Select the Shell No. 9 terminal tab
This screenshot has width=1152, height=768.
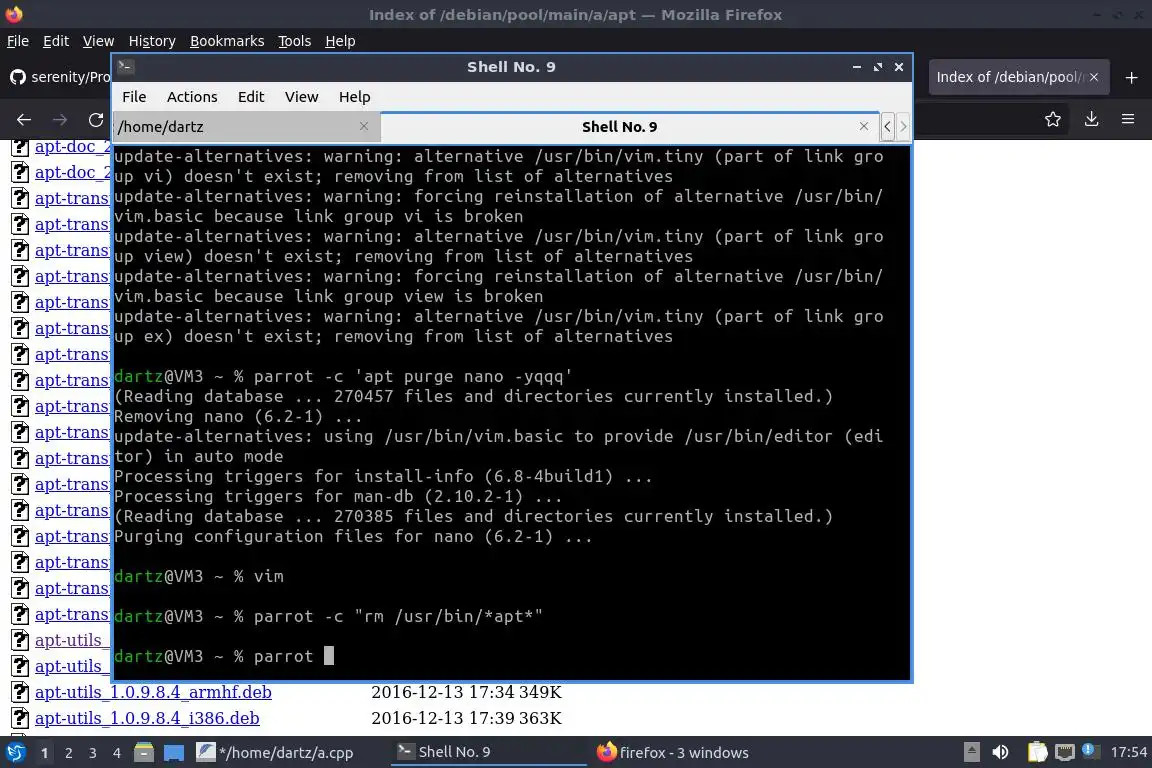tap(630, 126)
